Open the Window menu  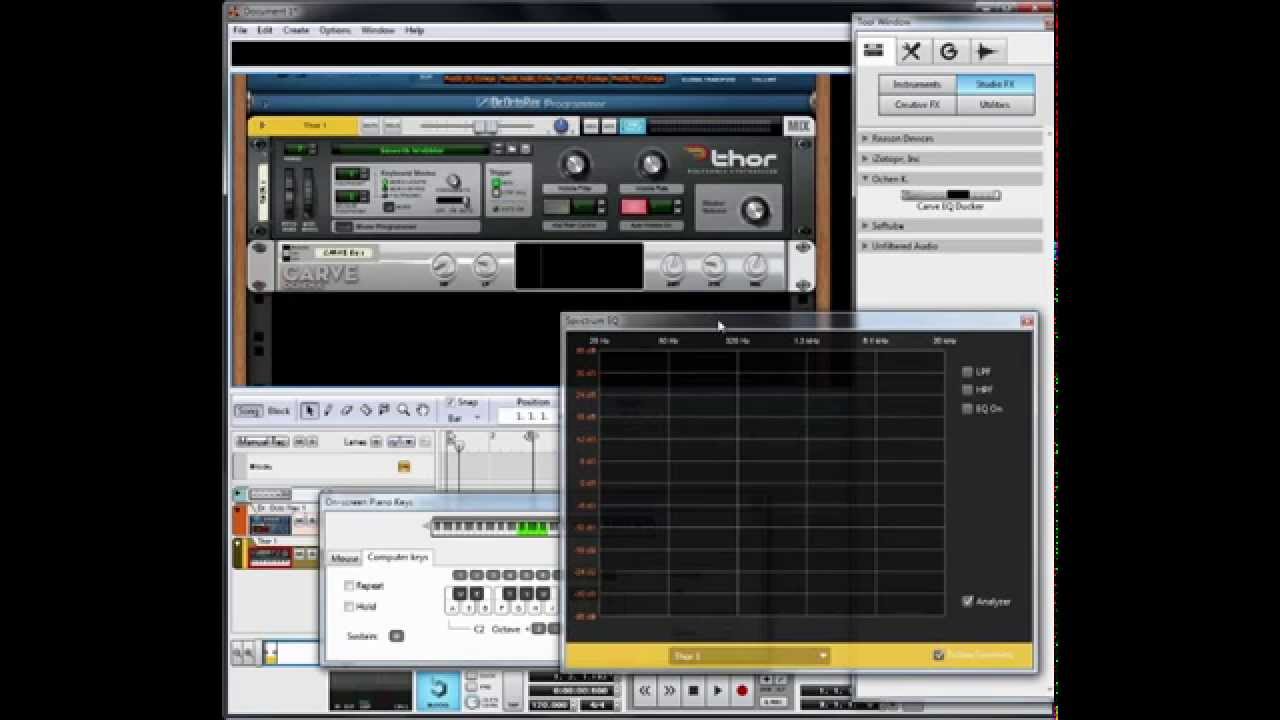(378, 31)
